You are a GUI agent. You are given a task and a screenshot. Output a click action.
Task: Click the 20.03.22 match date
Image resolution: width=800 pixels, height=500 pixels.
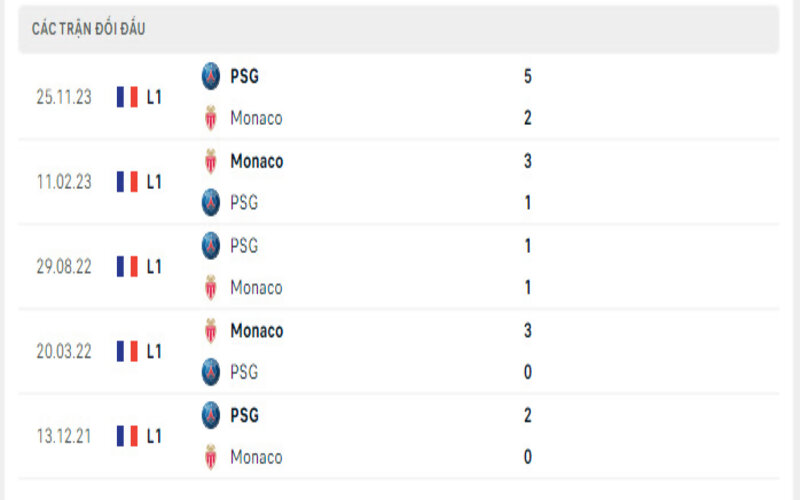tap(63, 351)
